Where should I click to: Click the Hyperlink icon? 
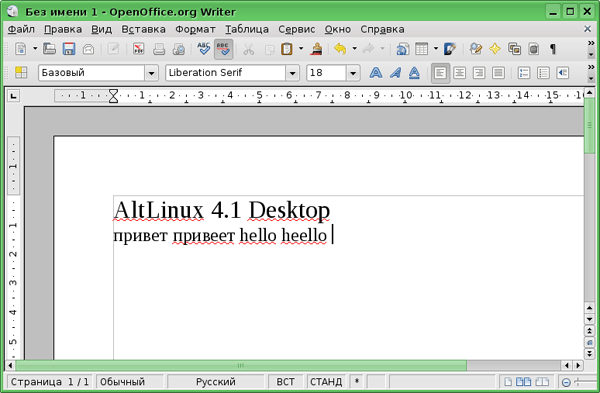(402, 49)
